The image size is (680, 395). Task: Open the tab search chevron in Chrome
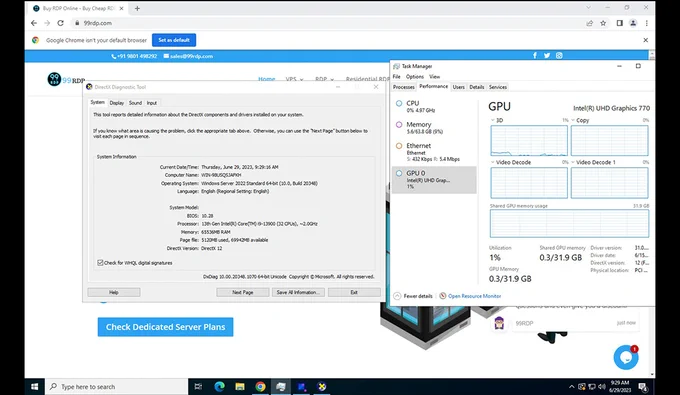tap(588, 7)
